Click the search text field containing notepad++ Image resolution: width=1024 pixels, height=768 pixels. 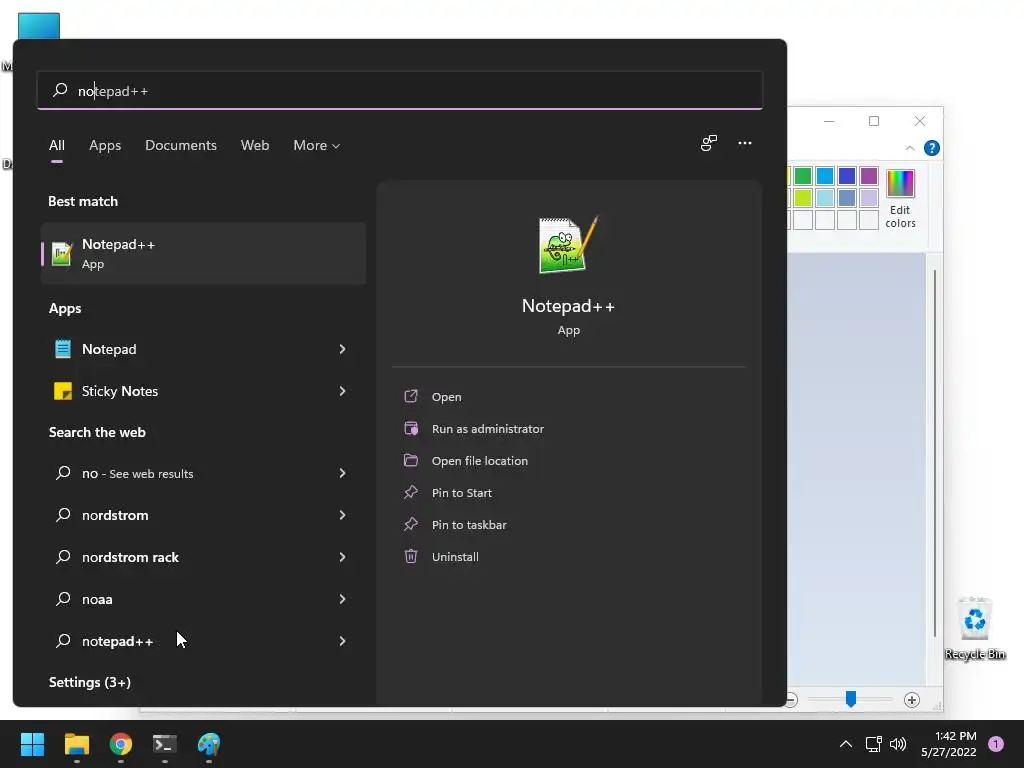pos(400,90)
